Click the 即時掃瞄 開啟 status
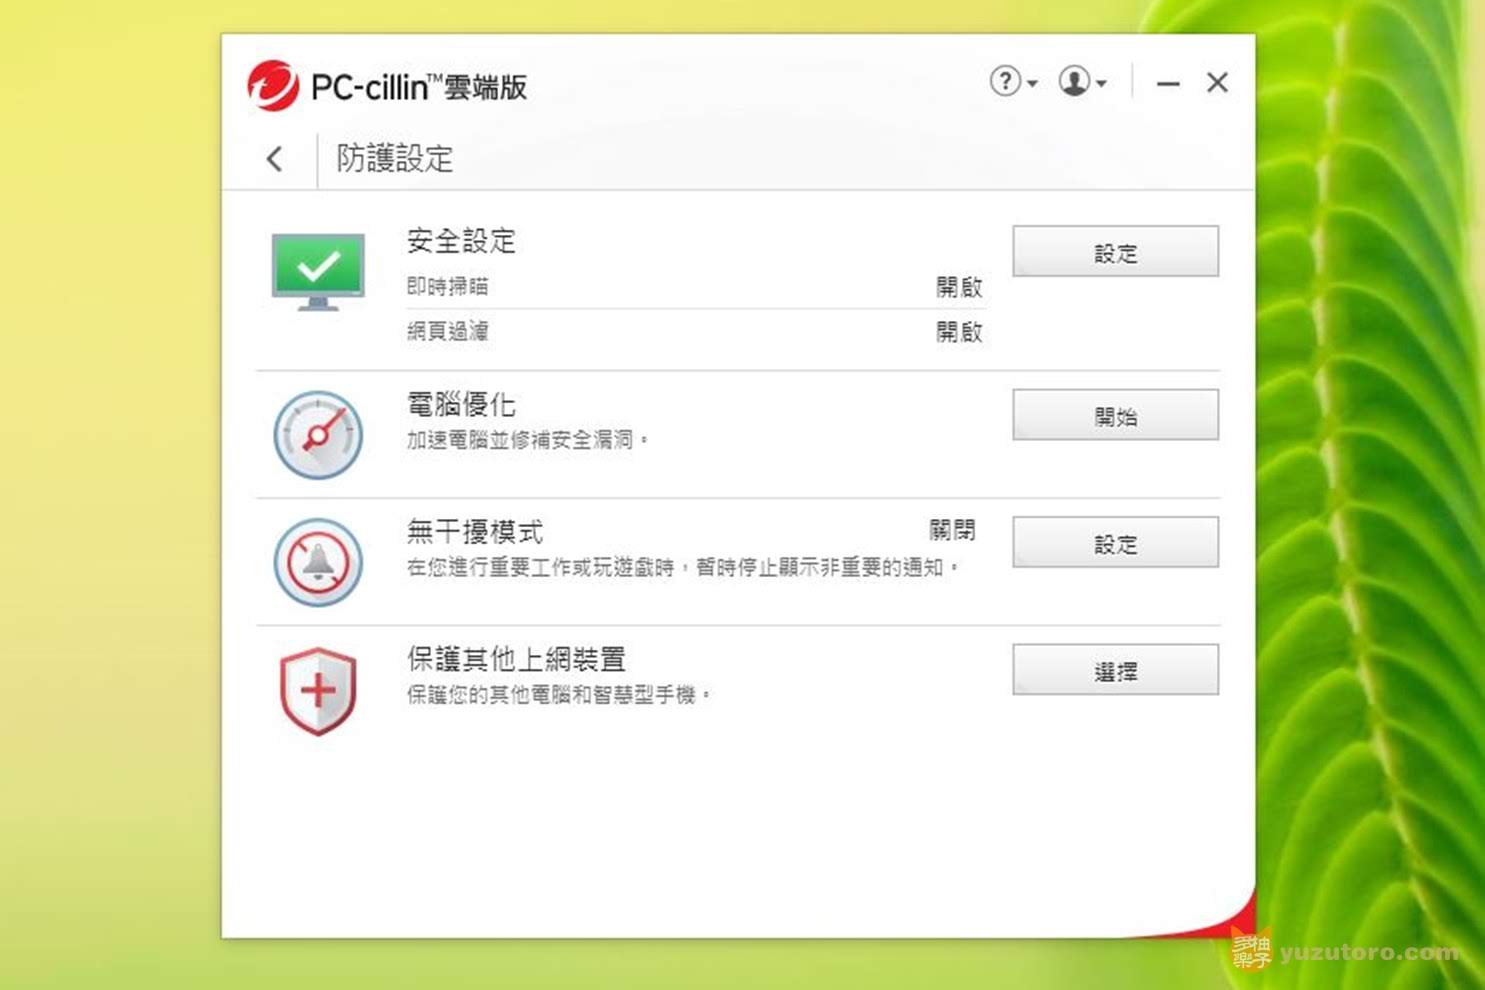This screenshot has width=1485, height=990. [959, 287]
